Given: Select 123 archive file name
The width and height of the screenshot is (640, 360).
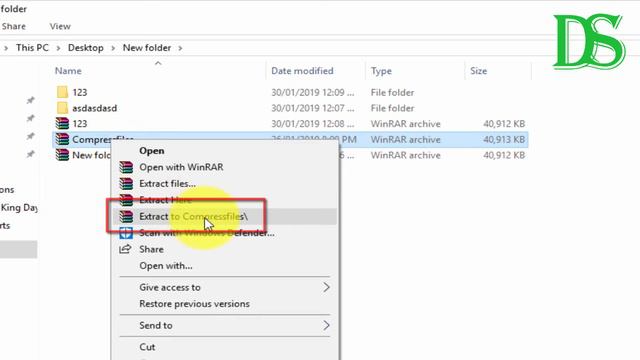Looking at the screenshot, I should [80, 124].
